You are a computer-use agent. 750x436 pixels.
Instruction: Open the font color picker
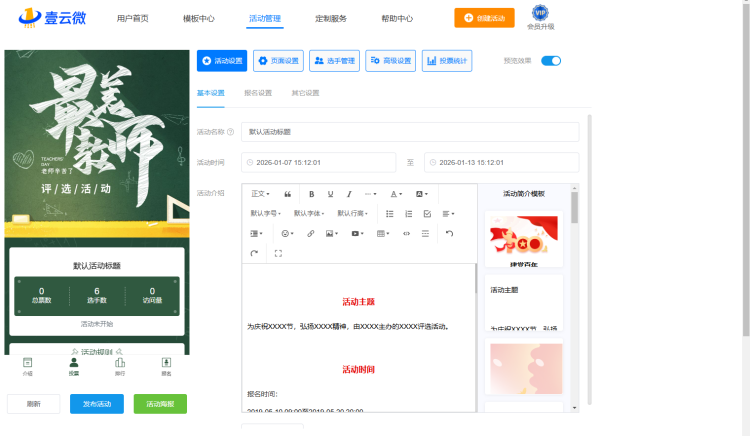point(396,193)
